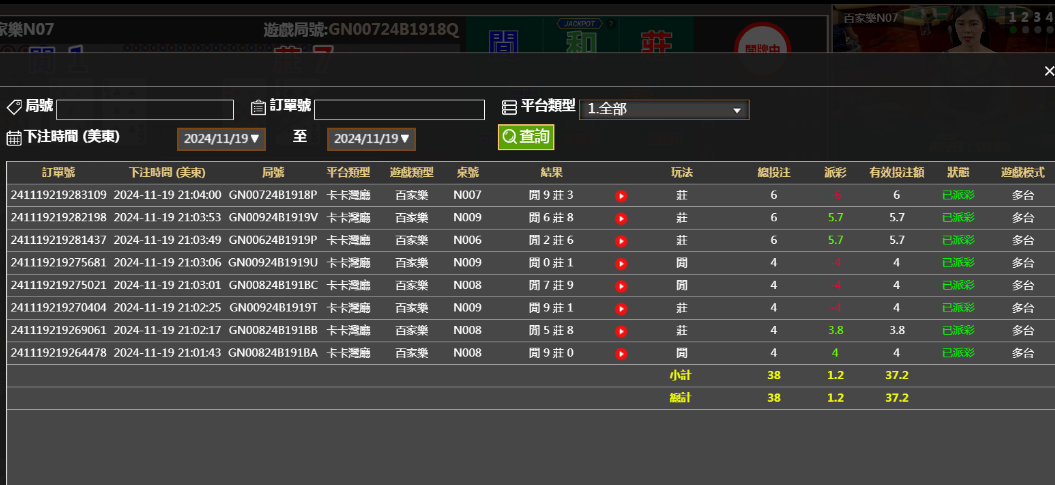1055x485 pixels.
Task: Play replay for order 241119219281437
Action: click(621, 241)
